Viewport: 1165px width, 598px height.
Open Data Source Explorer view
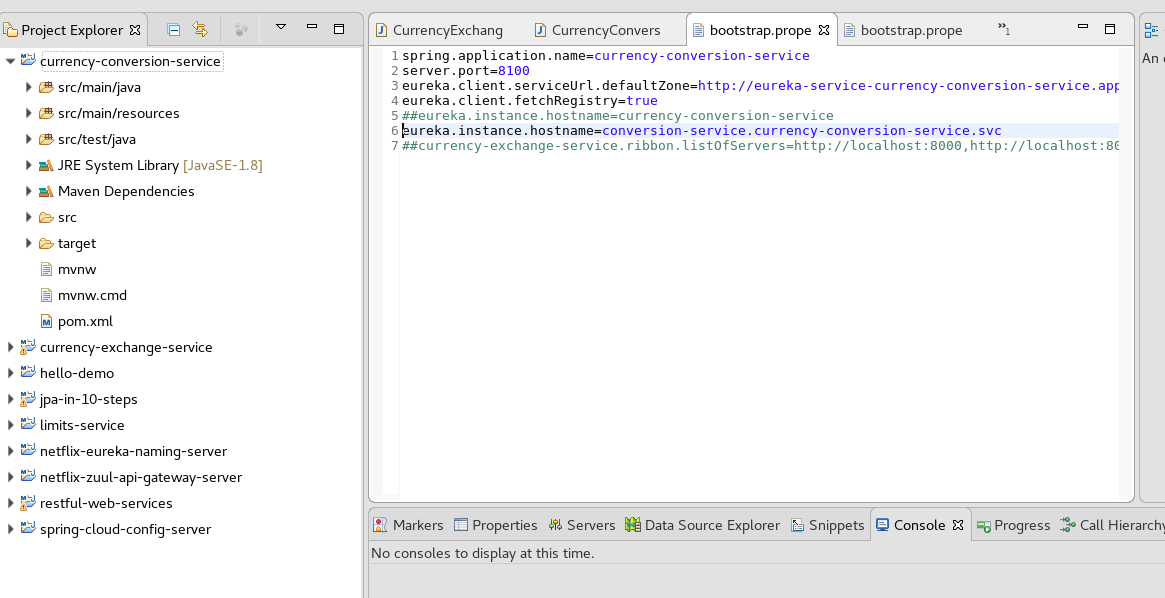click(x=632, y=525)
